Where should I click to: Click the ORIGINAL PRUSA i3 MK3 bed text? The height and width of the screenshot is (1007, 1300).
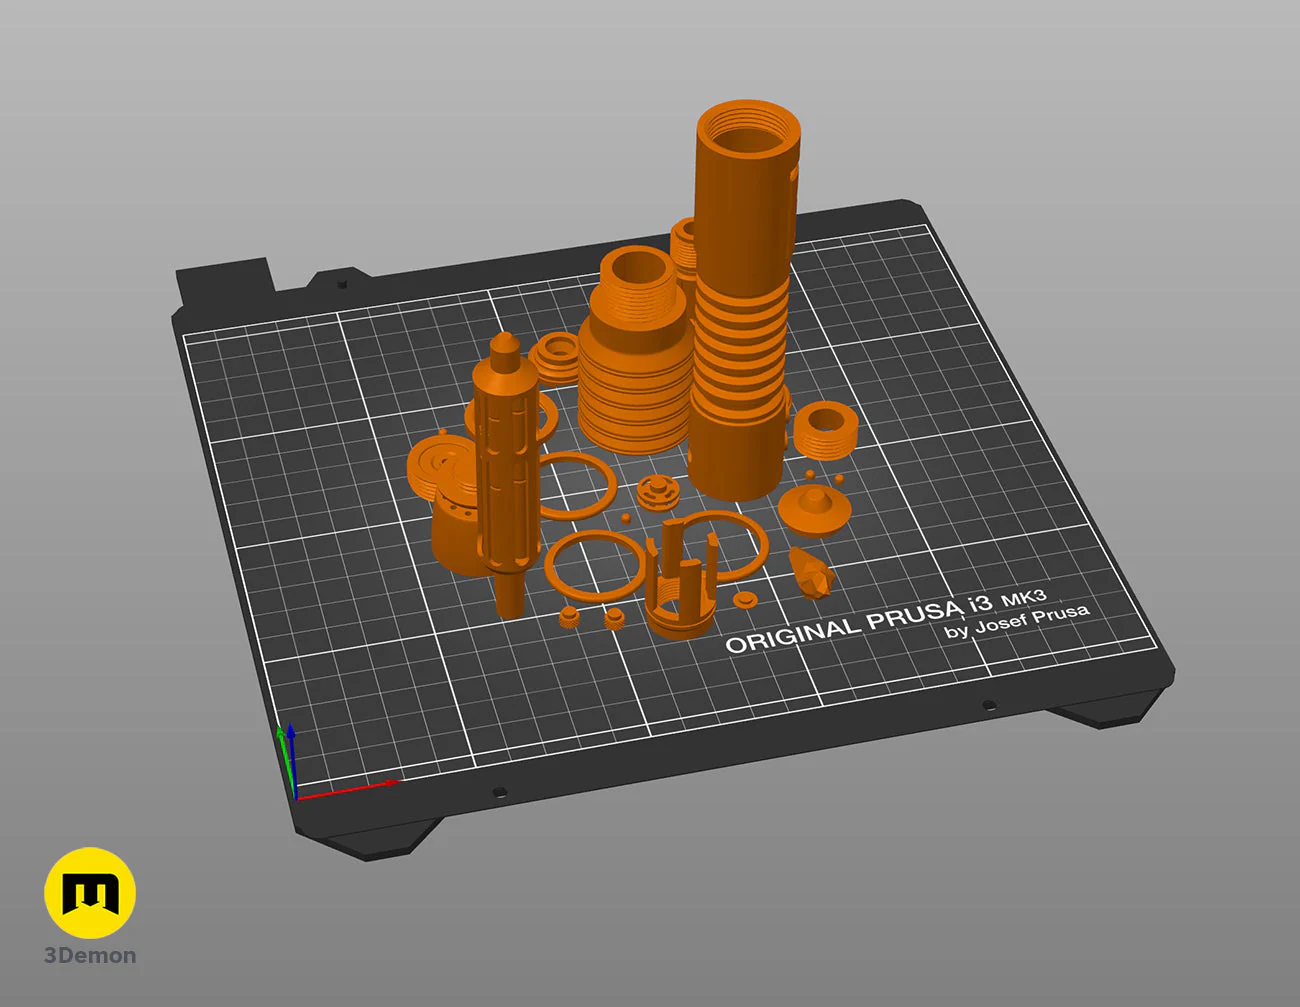(x=887, y=620)
